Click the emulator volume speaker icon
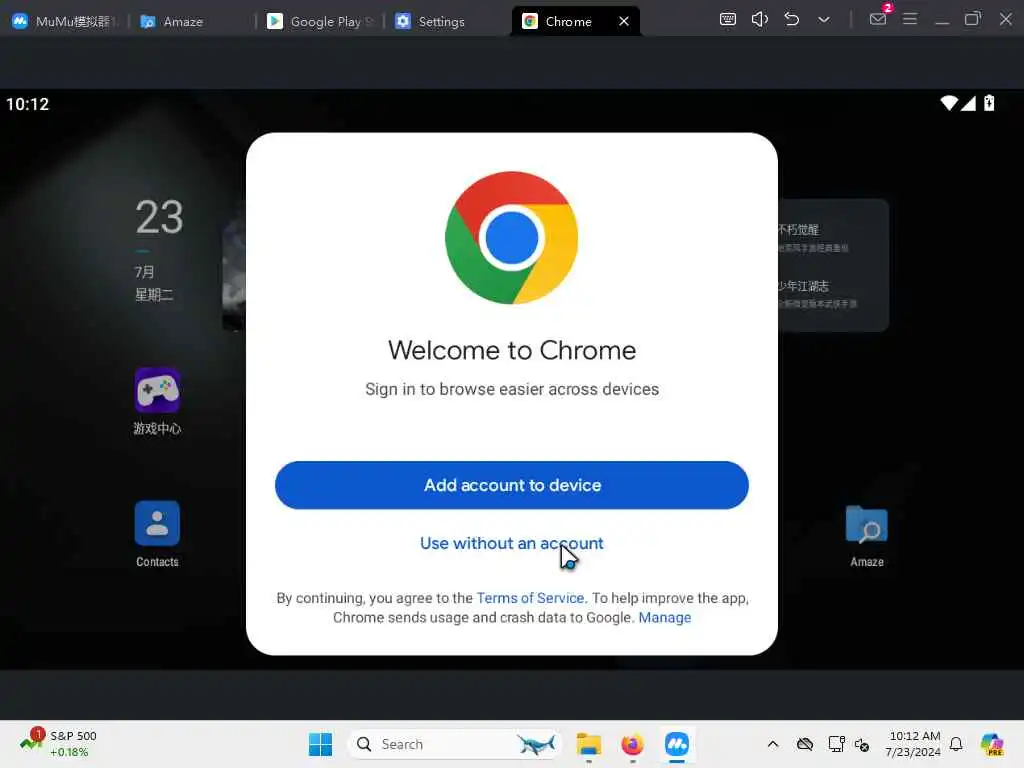Screen dimensions: 1024x768 tap(760, 19)
